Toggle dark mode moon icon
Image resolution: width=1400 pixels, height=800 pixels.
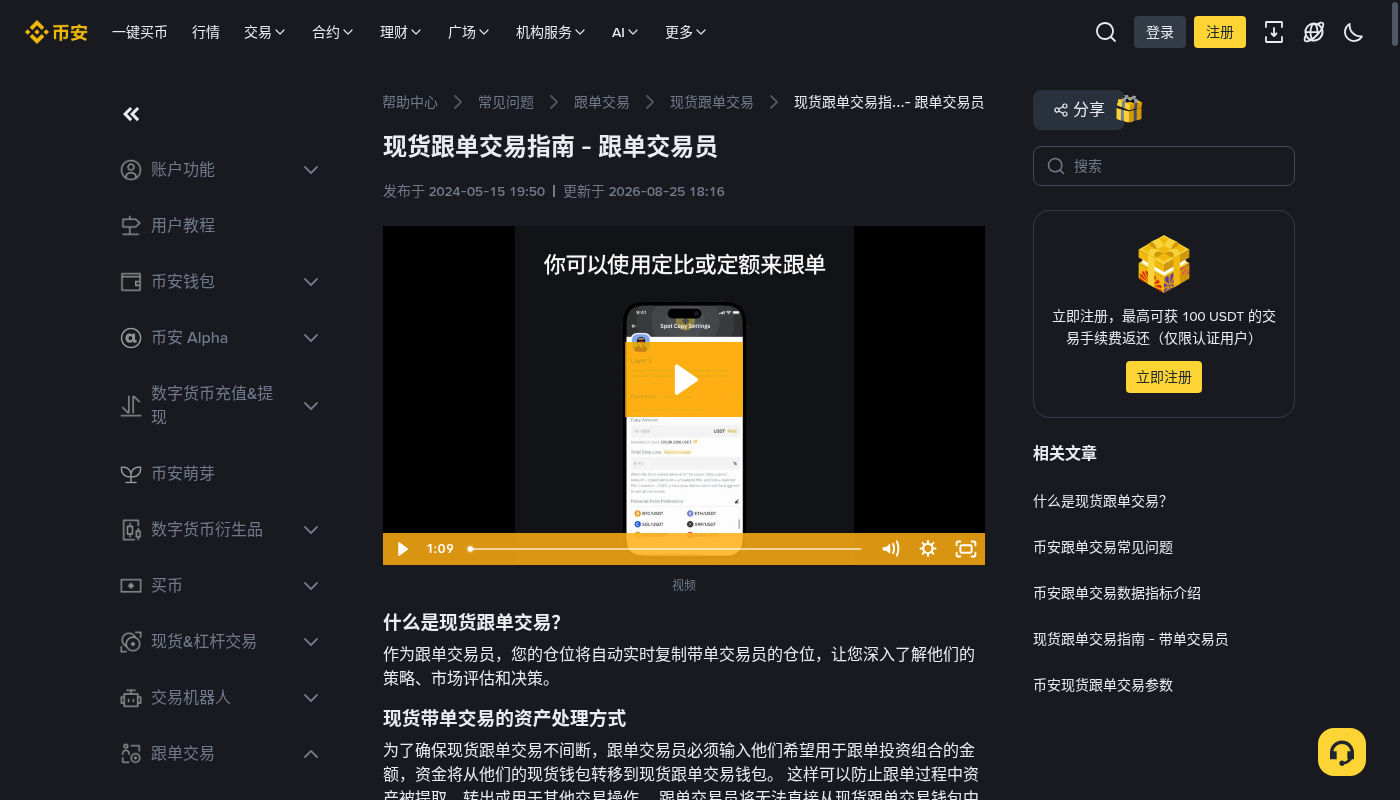click(1354, 32)
